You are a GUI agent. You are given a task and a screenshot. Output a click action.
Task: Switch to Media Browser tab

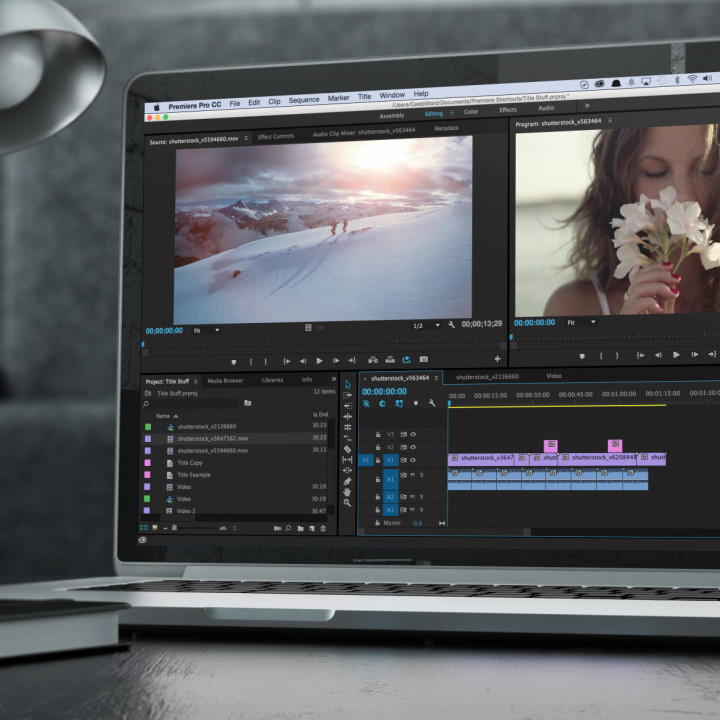click(225, 381)
